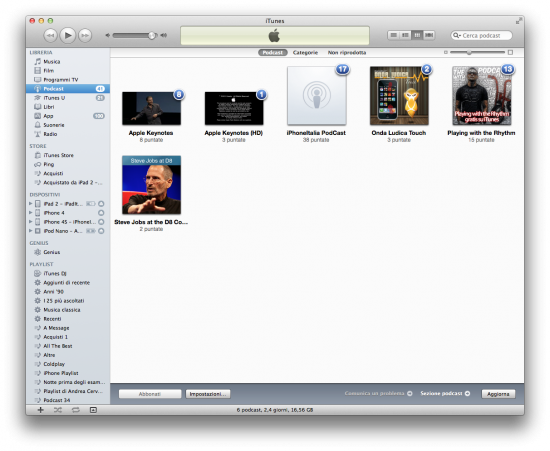Switch to list view icon
Image resolution: width=550 pixels, height=451 pixels.
(x=394, y=35)
